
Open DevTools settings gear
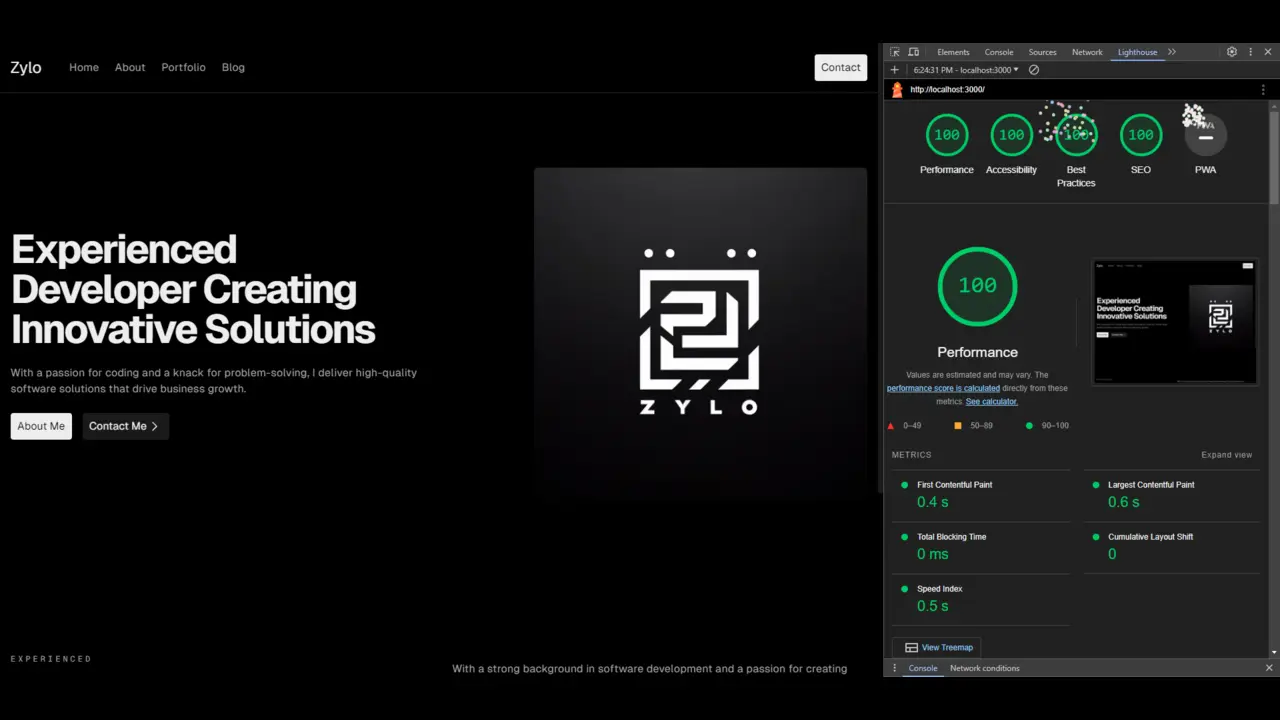click(x=1232, y=52)
